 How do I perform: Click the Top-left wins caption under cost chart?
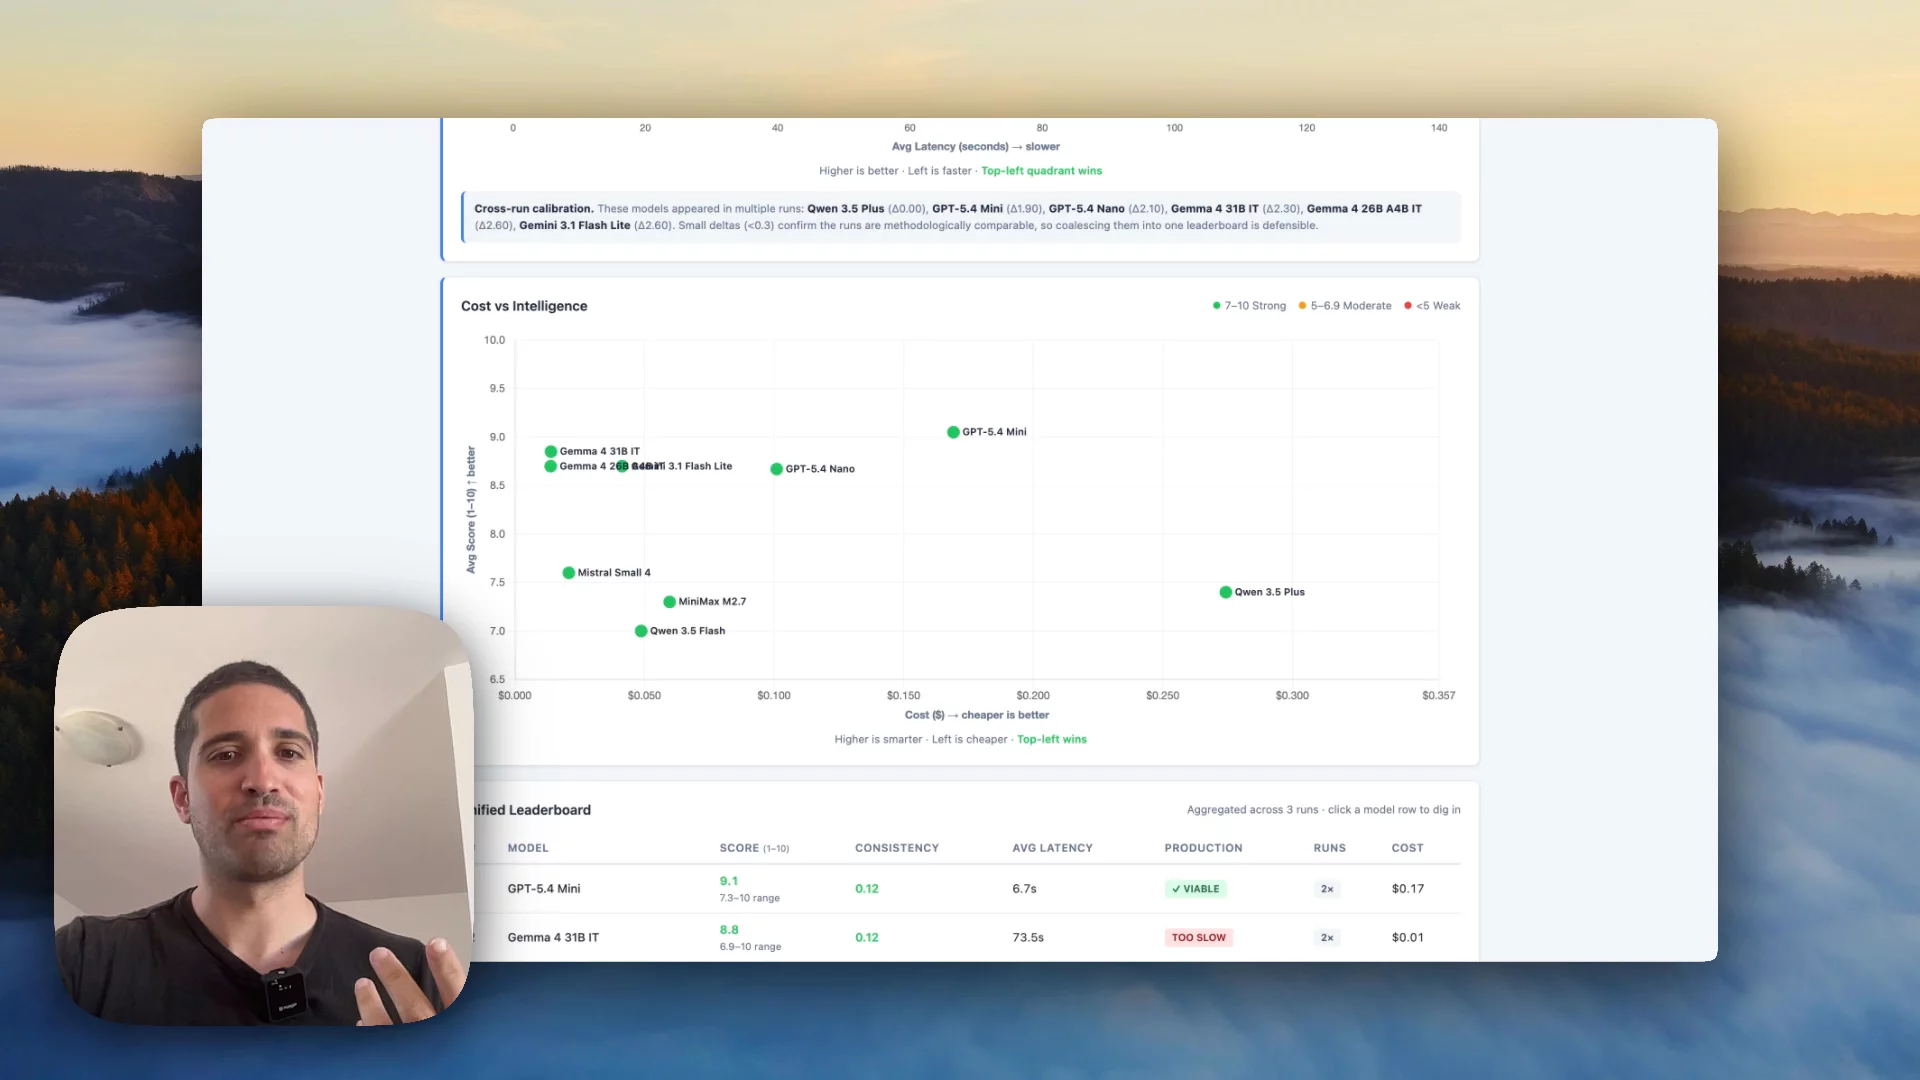1051,740
